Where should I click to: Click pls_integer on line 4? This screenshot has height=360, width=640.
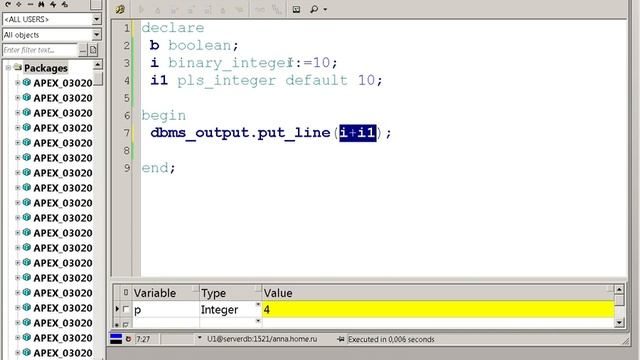[x=227, y=80]
